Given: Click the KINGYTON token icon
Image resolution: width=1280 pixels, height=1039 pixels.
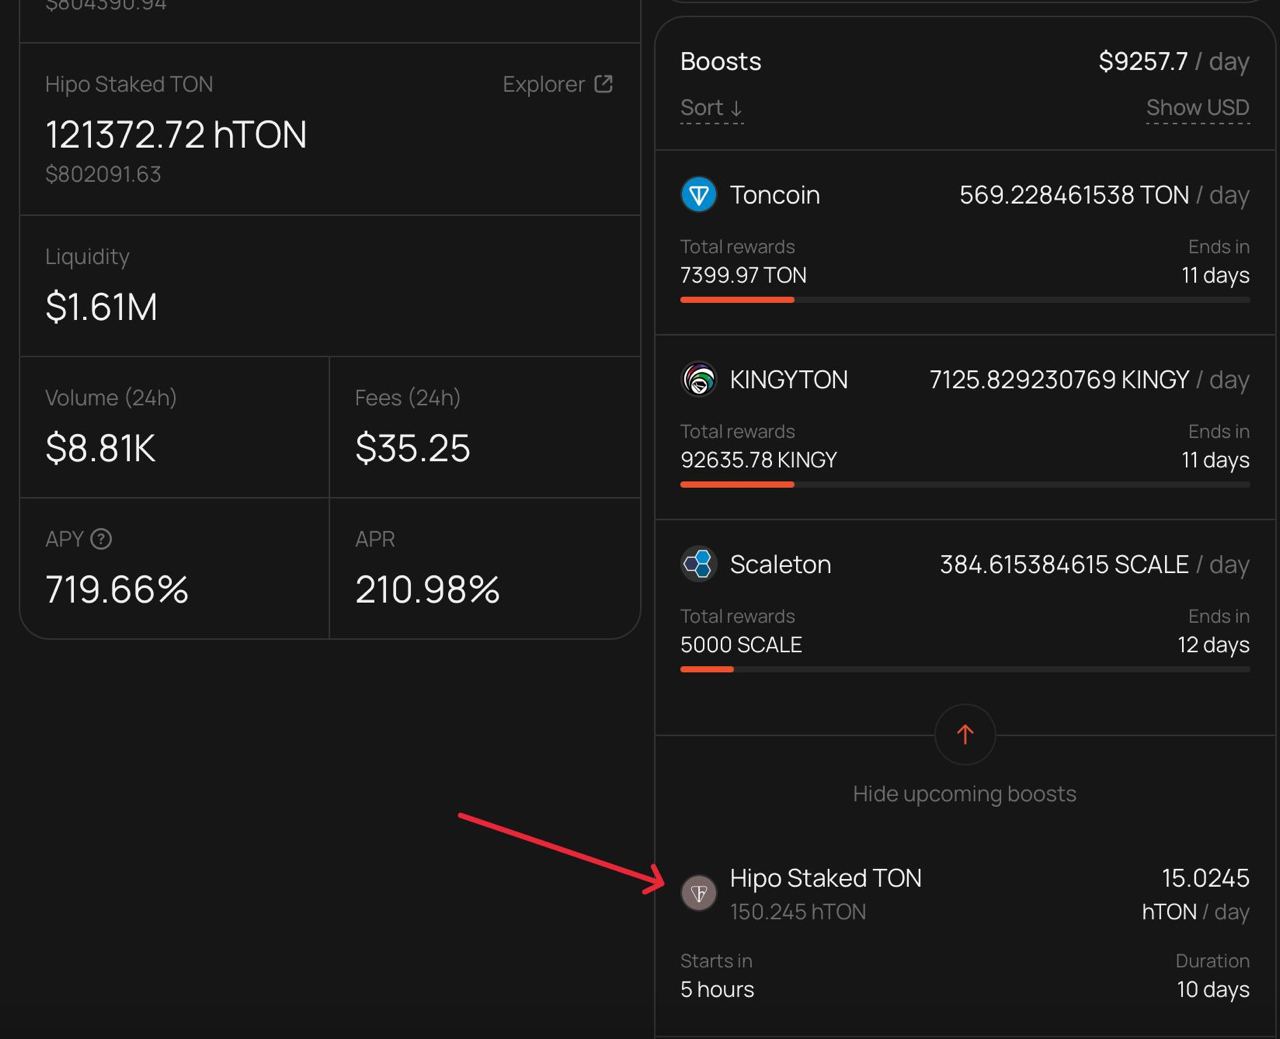Looking at the screenshot, I should tap(699, 379).
